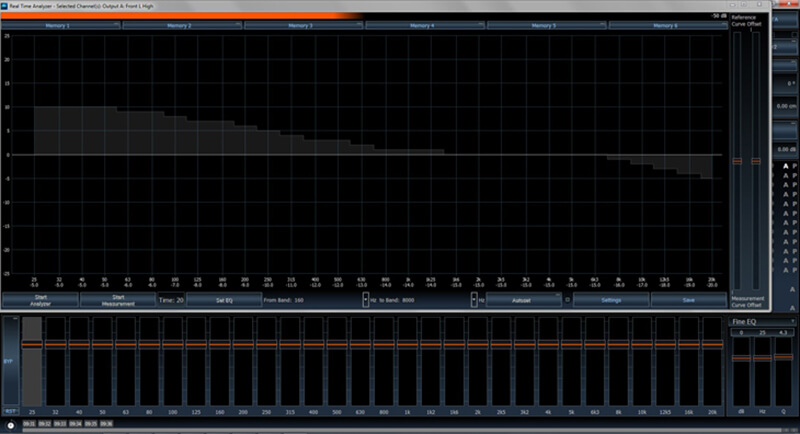Open the Memory 3 slot
Screen dimensions: 800x434
click(x=304, y=25)
